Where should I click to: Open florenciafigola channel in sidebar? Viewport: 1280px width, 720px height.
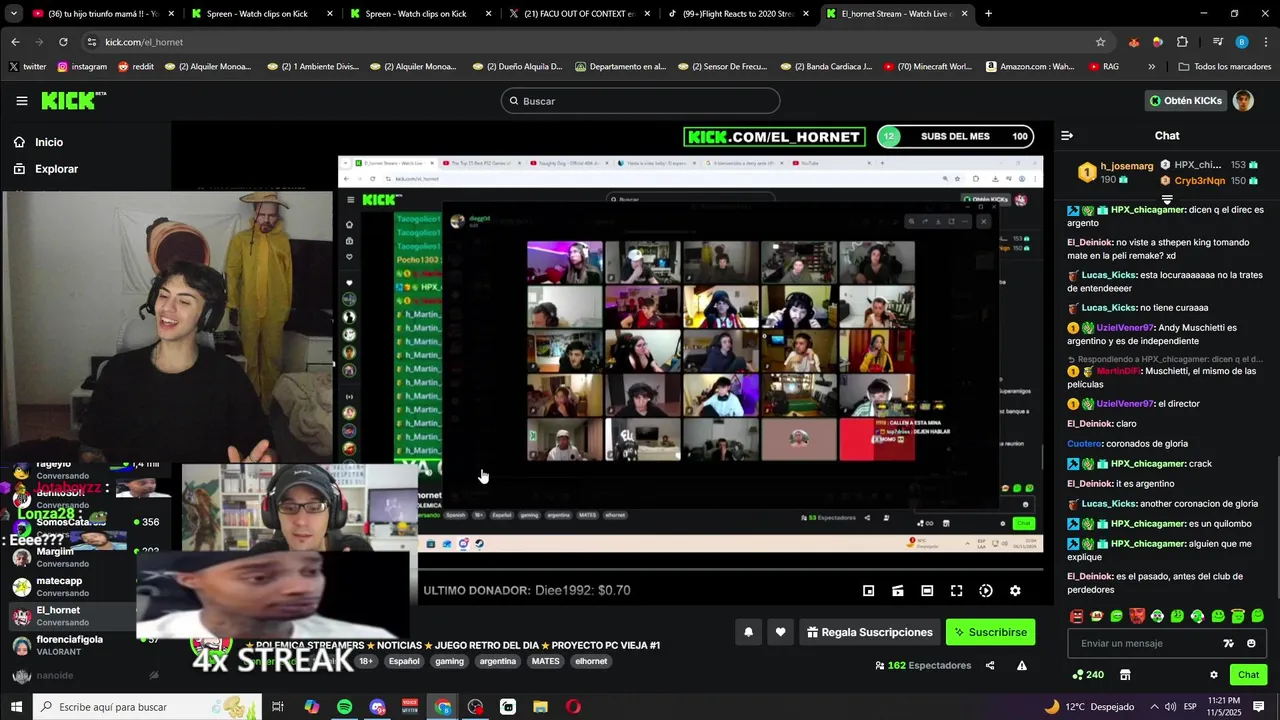click(x=70, y=646)
